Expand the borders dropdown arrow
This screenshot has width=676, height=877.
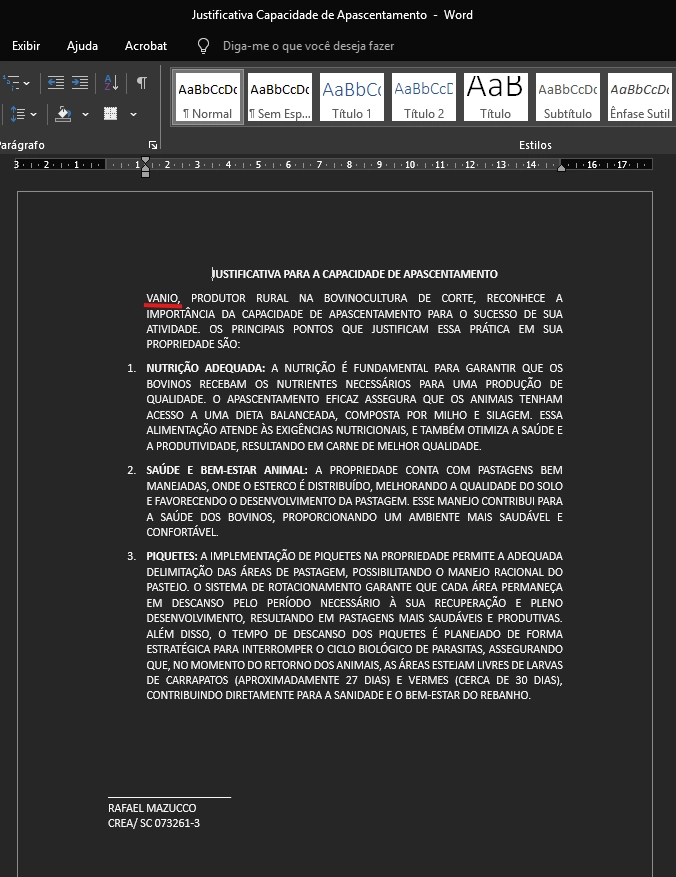pyautogui.click(x=131, y=114)
